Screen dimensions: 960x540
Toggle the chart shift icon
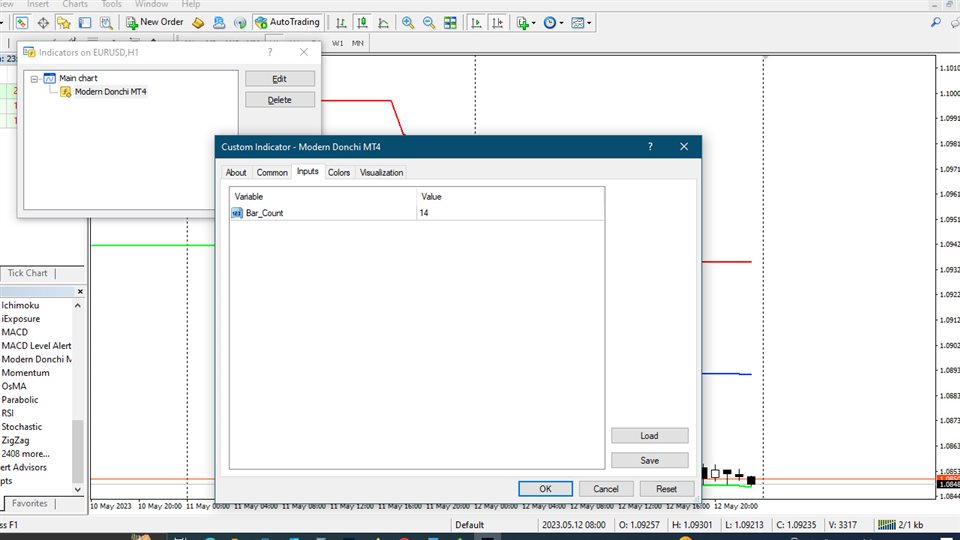coord(498,22)
